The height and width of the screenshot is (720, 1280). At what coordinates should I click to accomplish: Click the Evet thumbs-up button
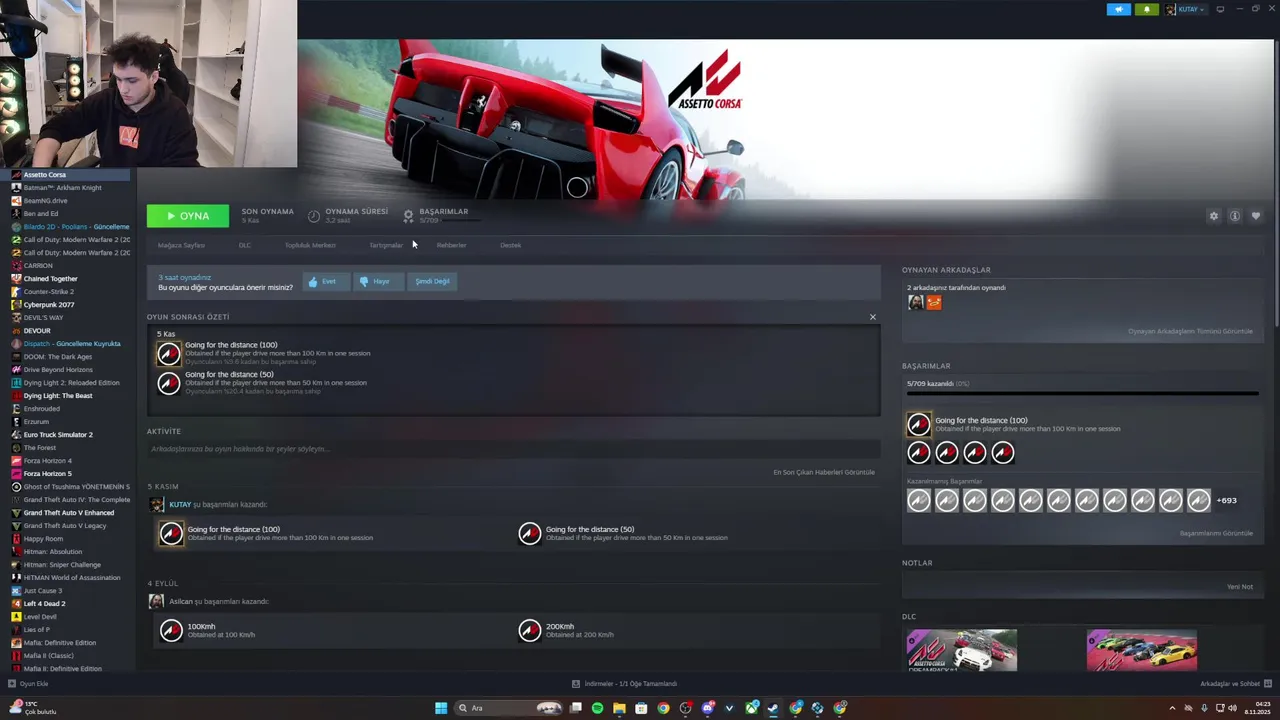pyautogui.click(x=324, y=282)
